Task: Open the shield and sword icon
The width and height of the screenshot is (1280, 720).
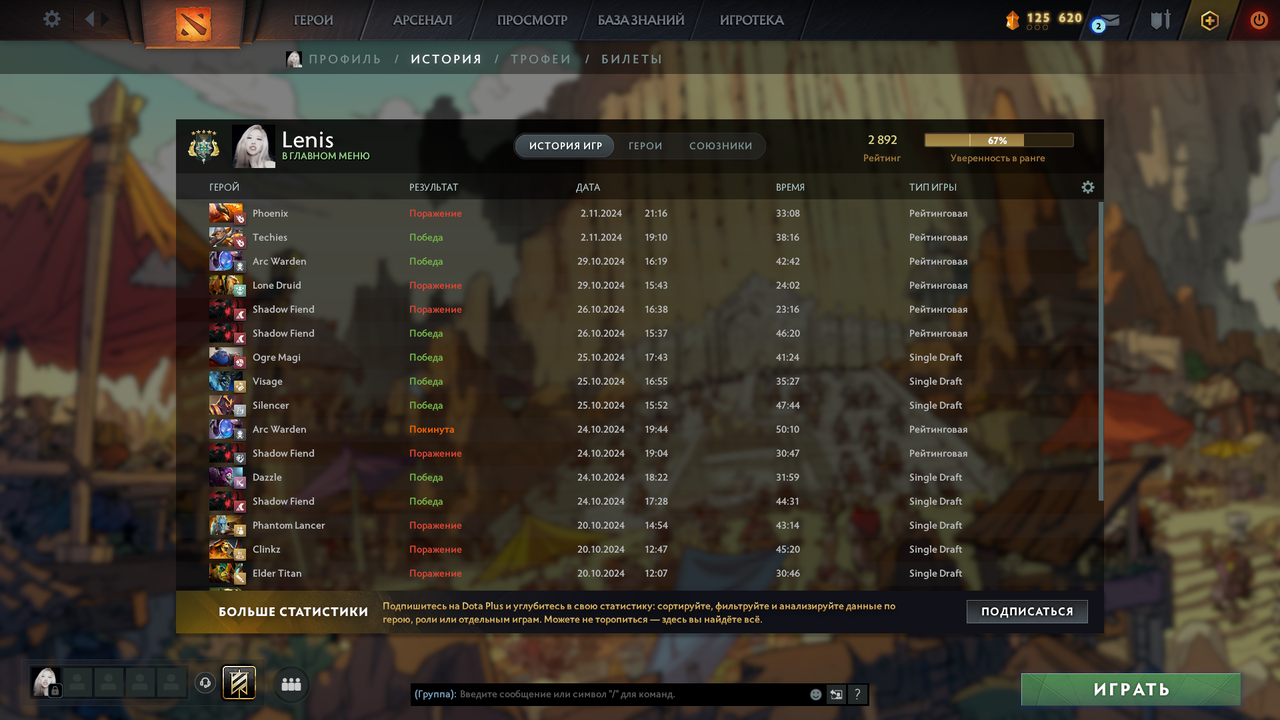Action: (x=1160, y=20)
